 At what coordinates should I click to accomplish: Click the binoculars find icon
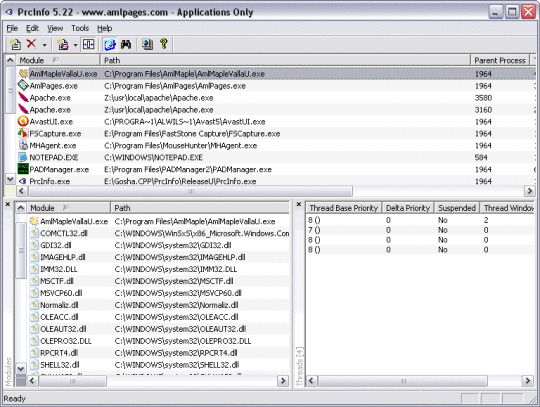pos(126,44)
